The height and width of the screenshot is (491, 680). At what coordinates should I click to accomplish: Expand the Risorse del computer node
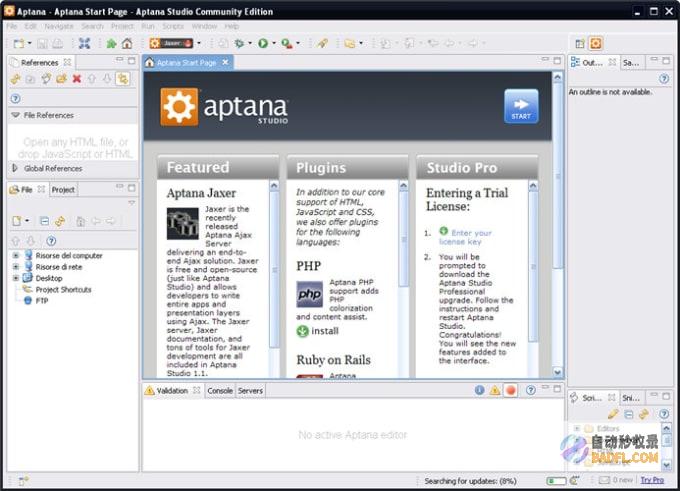click(x=16, y=255)
